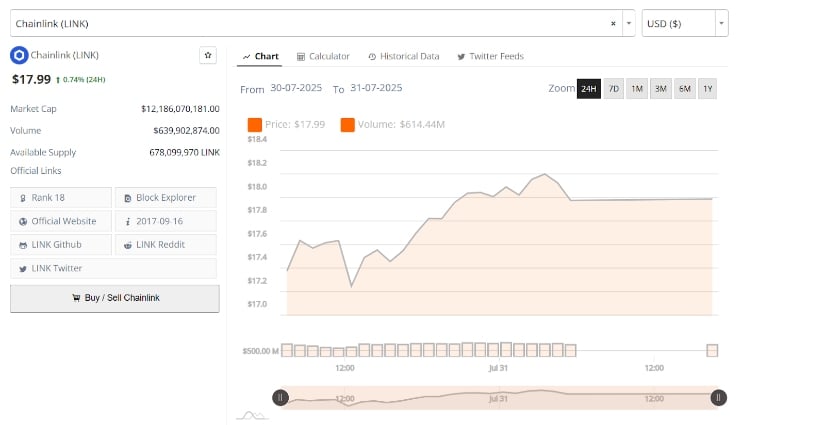Click the left range navigator handle

280,398
